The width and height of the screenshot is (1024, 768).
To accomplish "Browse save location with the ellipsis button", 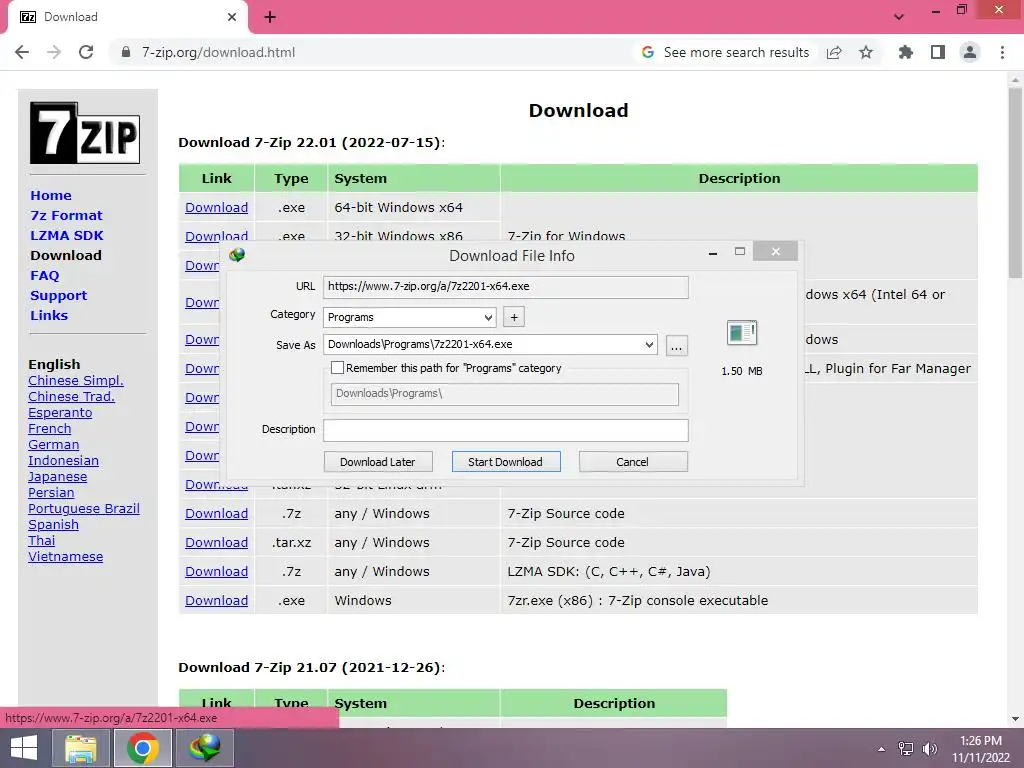I will pyautogui.click(x=677, y=345).
